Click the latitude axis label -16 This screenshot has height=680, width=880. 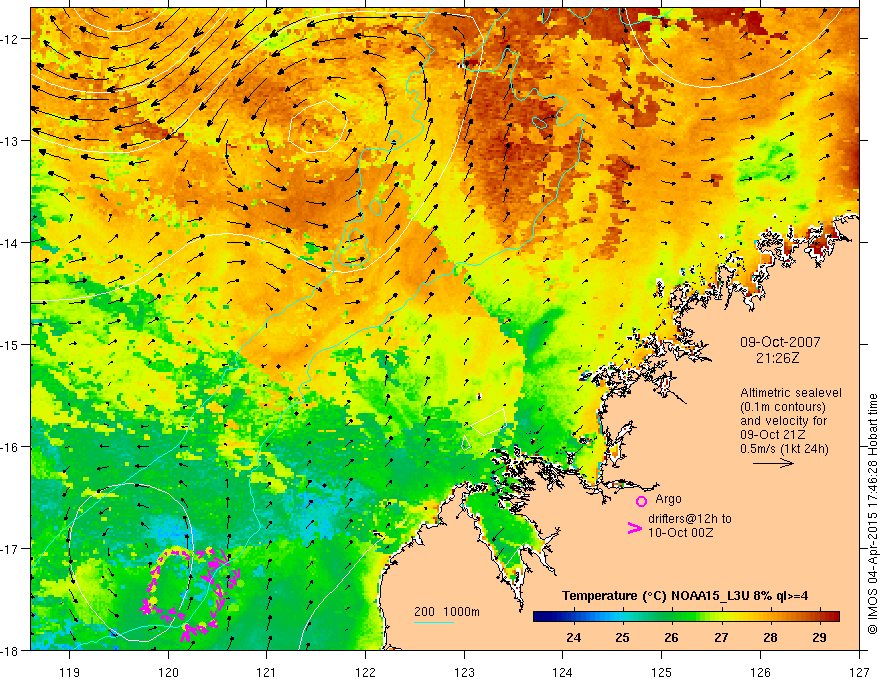coord(9,447)
